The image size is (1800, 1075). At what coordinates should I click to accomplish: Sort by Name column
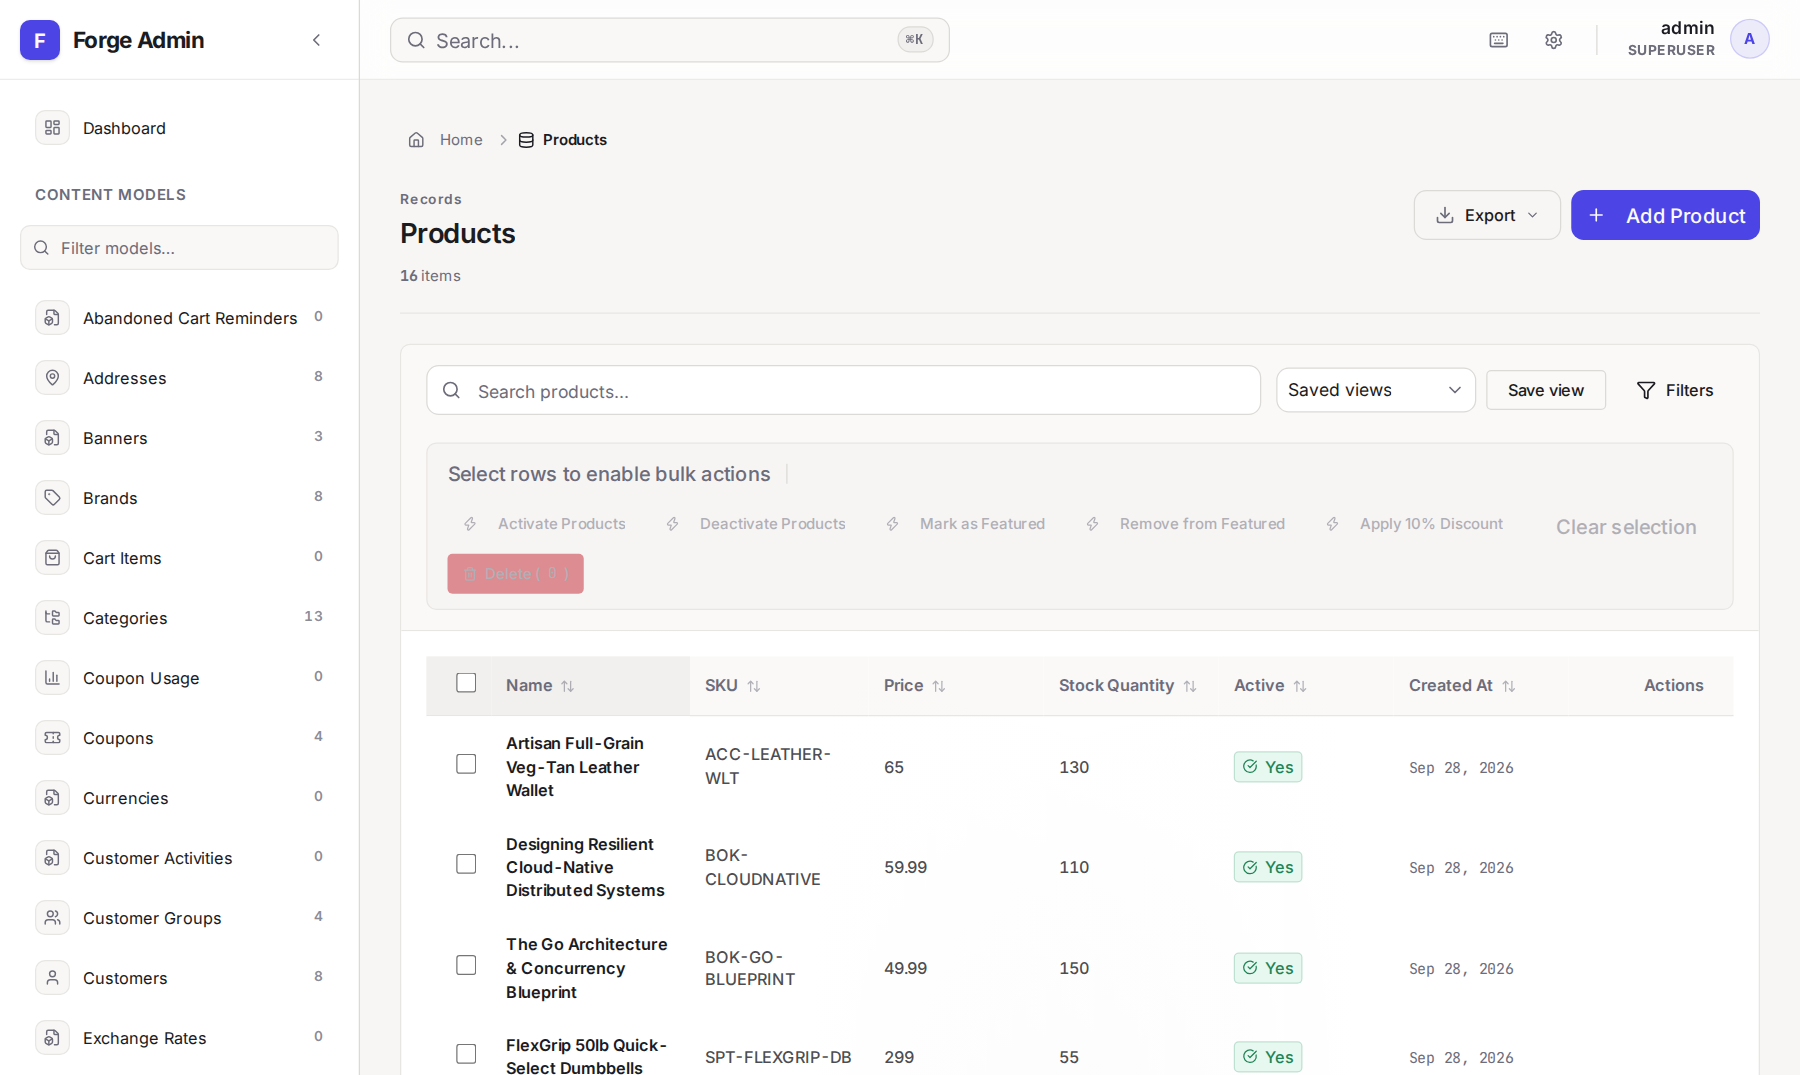540,686
